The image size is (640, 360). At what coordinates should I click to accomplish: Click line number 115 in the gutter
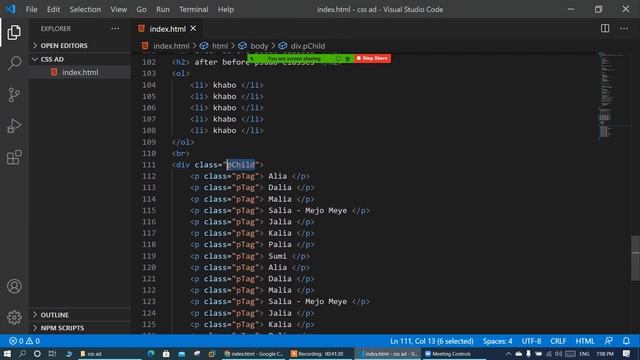click(x=149, y=210)
